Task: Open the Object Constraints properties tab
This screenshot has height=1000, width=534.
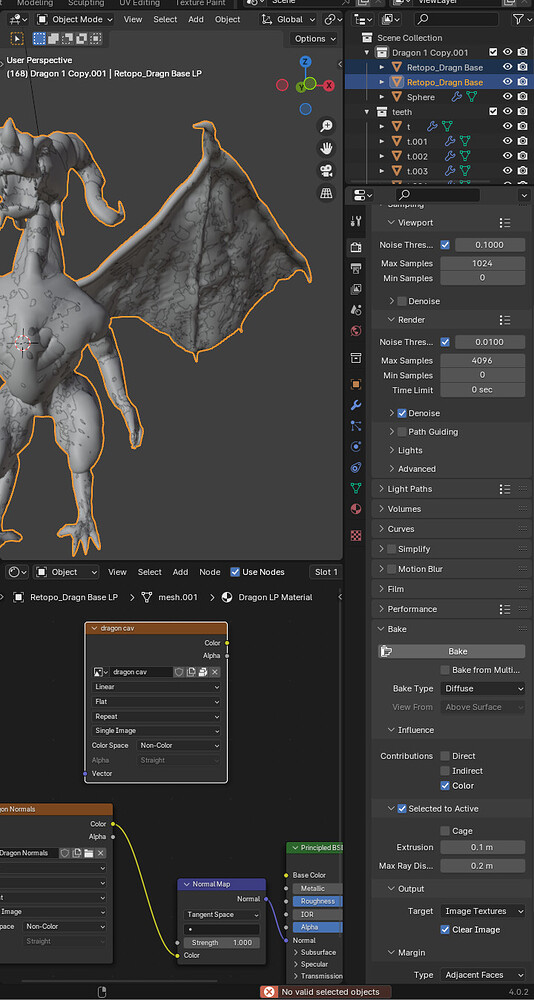Action: click(356, 467)
